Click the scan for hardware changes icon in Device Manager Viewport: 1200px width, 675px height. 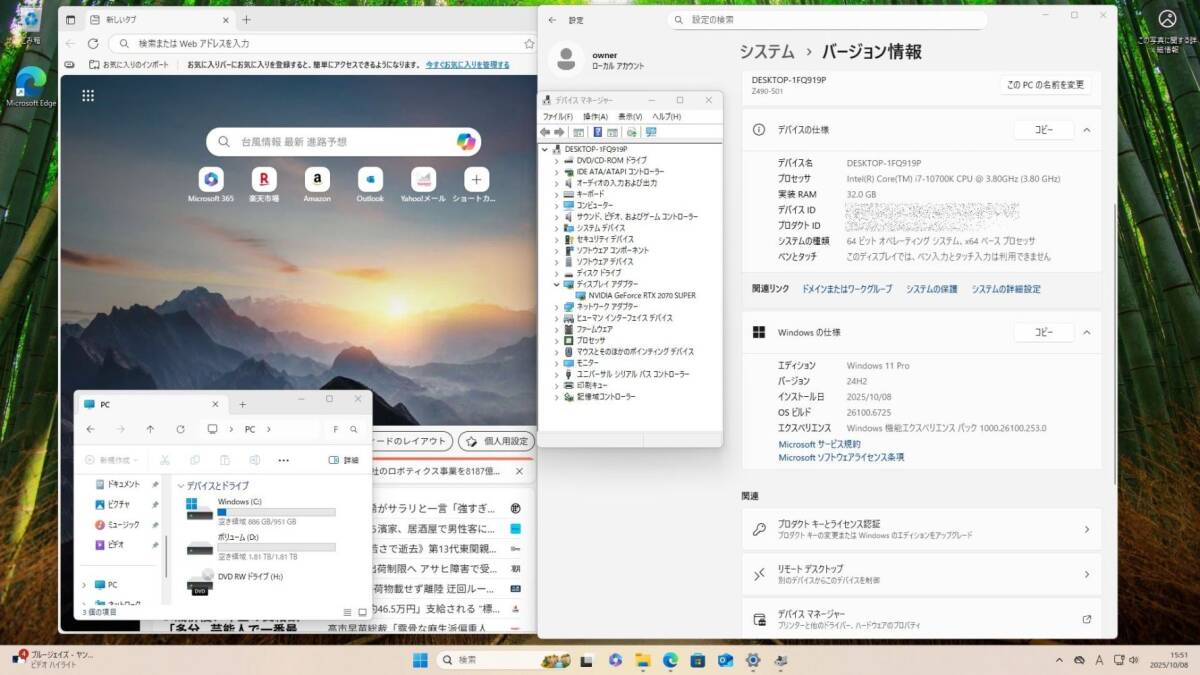click(651, 132)
